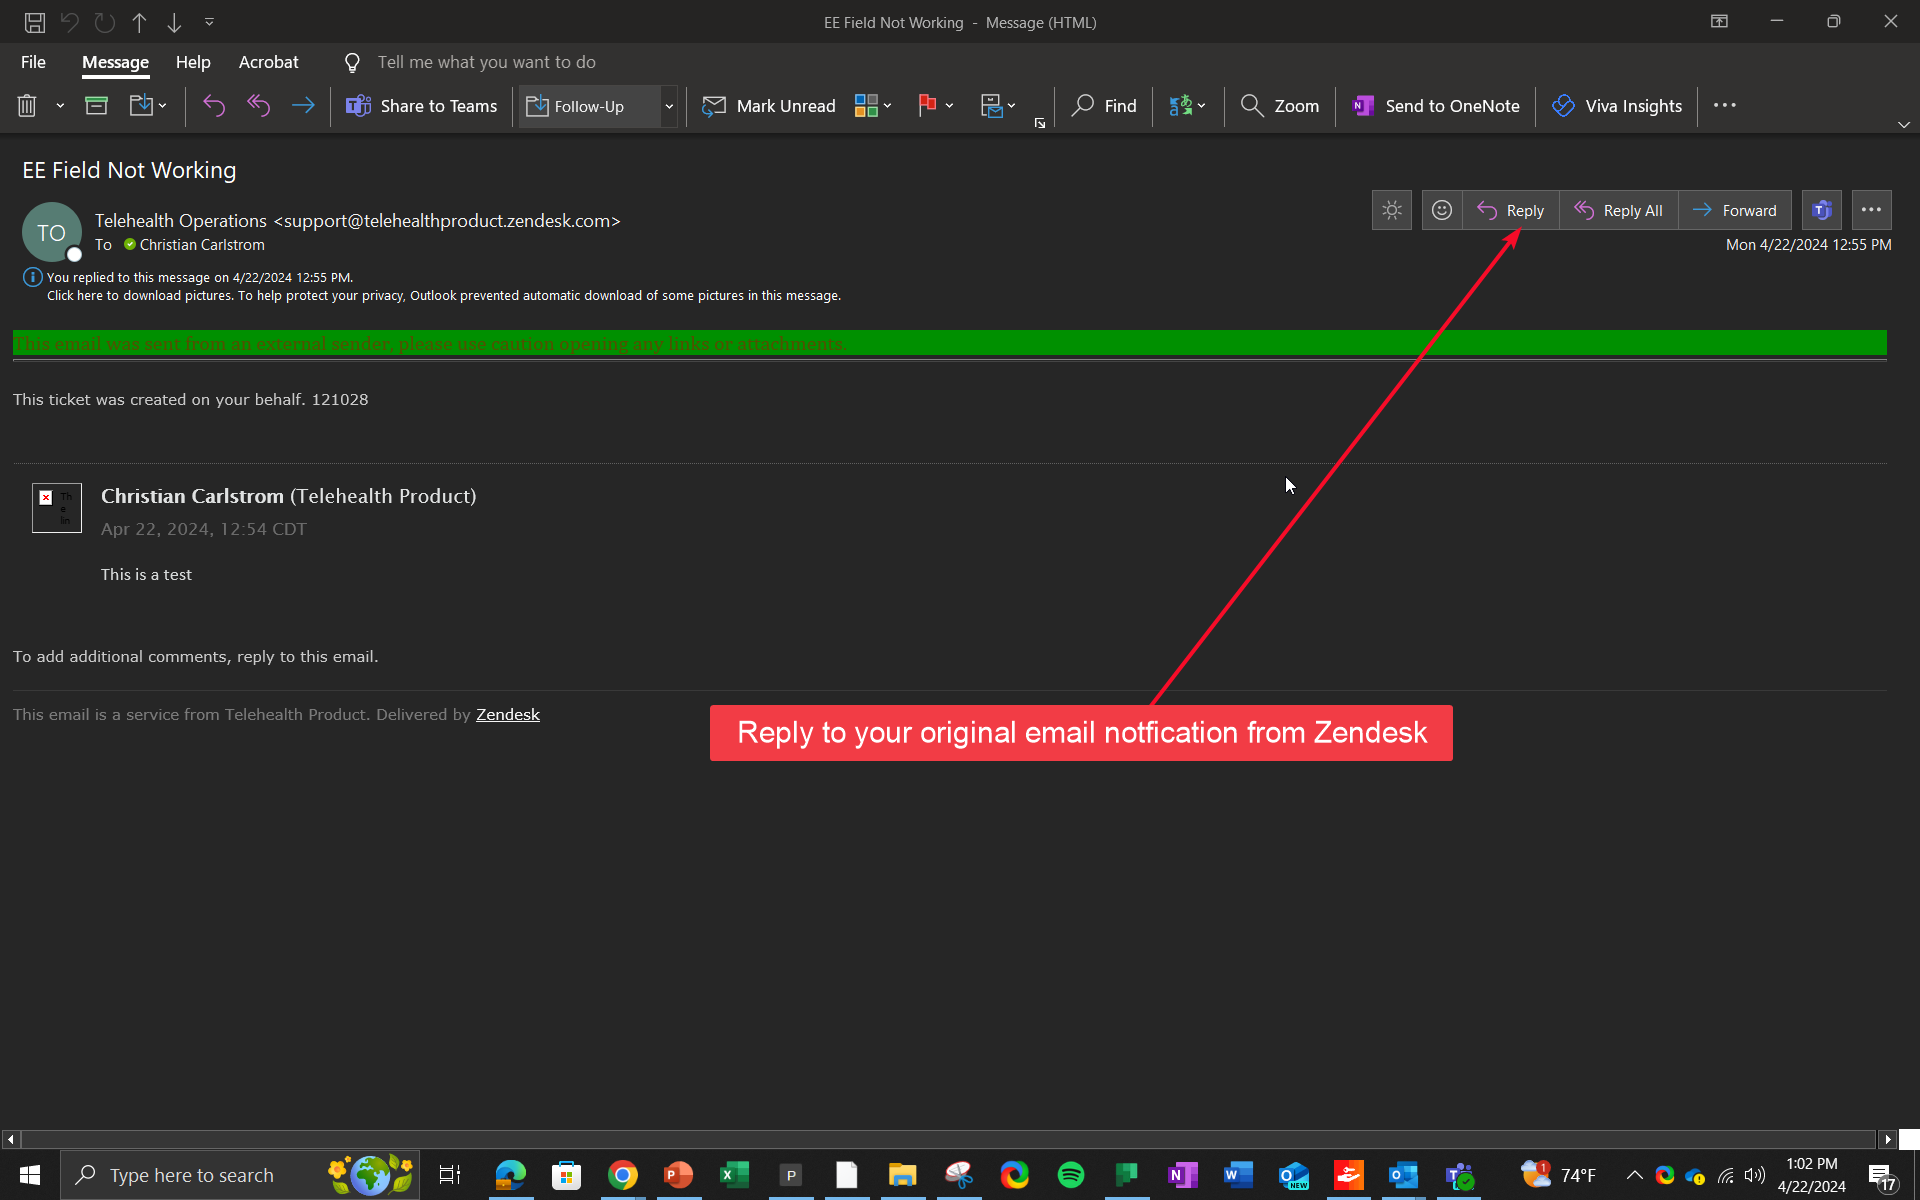Send the message to OneNote

point(1435,105)
